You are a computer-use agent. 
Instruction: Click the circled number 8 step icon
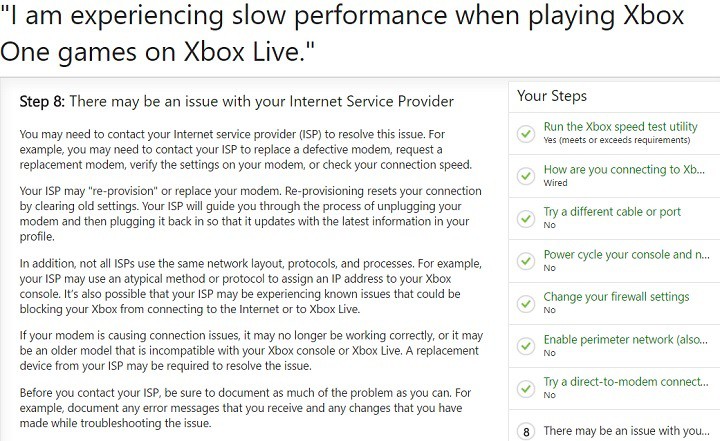tap(526, 431)
